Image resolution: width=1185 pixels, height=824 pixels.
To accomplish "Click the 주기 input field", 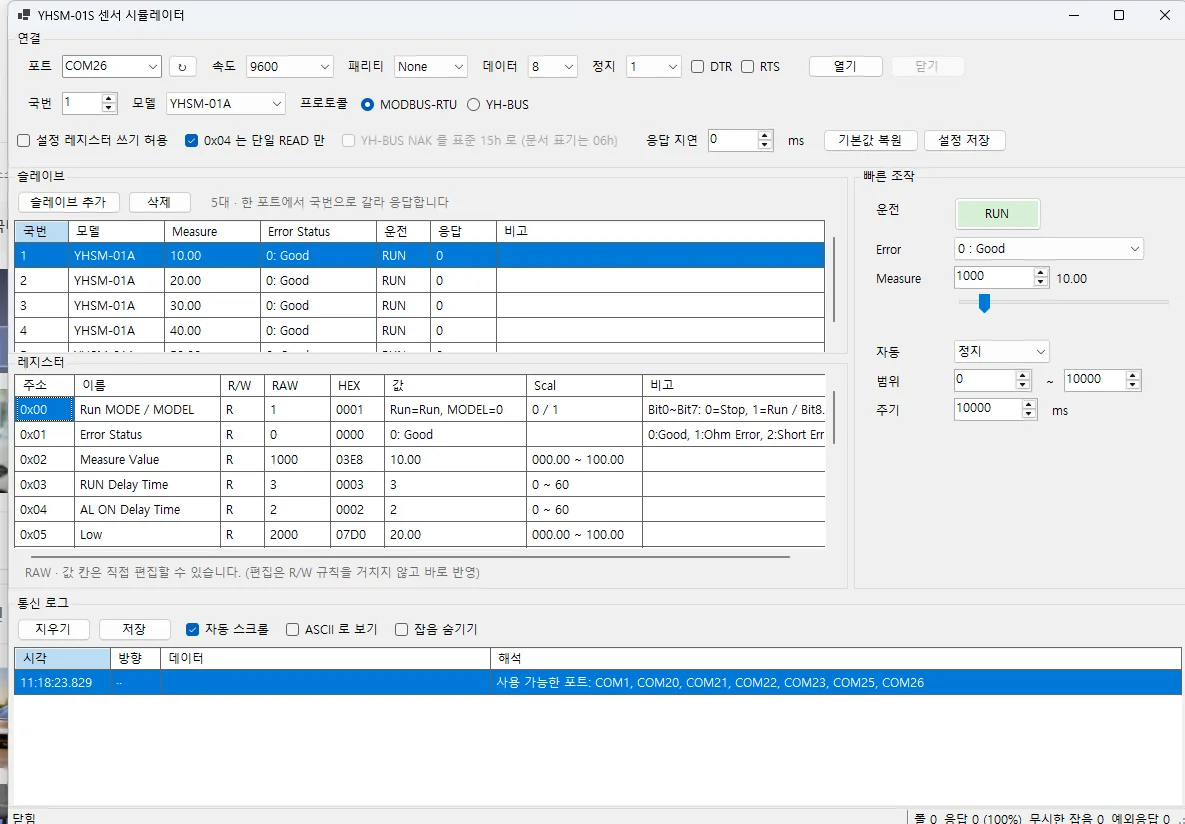I will [988, 409].
